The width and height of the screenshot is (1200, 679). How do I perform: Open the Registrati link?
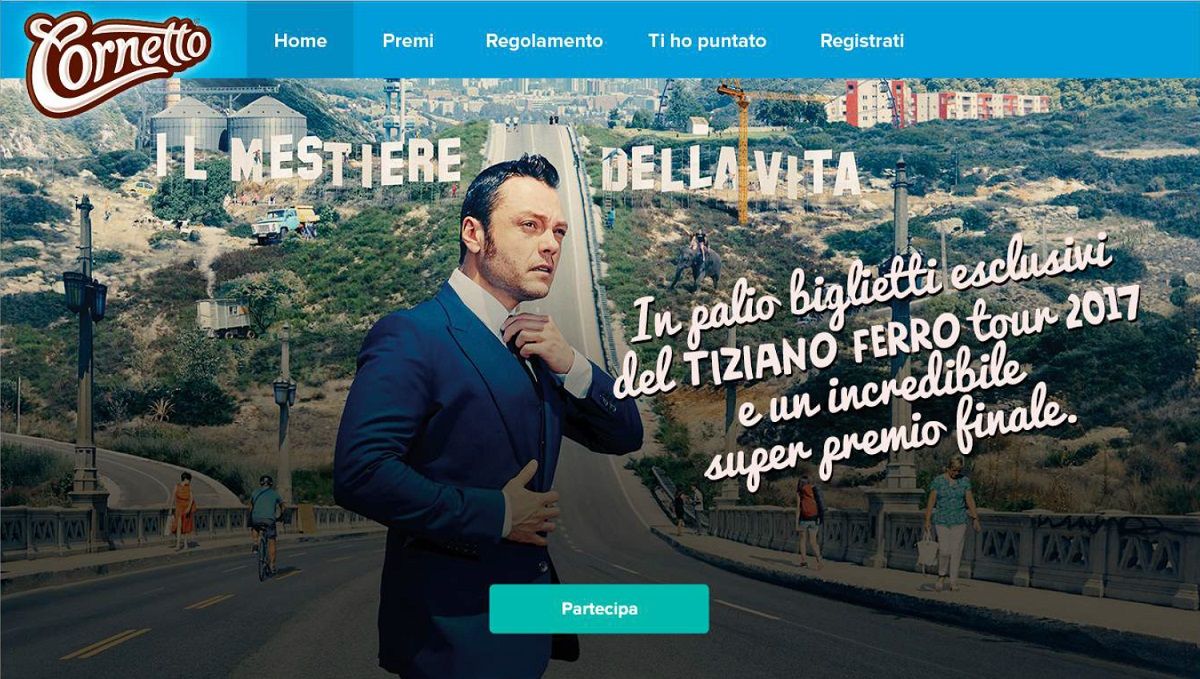(862, 41)
